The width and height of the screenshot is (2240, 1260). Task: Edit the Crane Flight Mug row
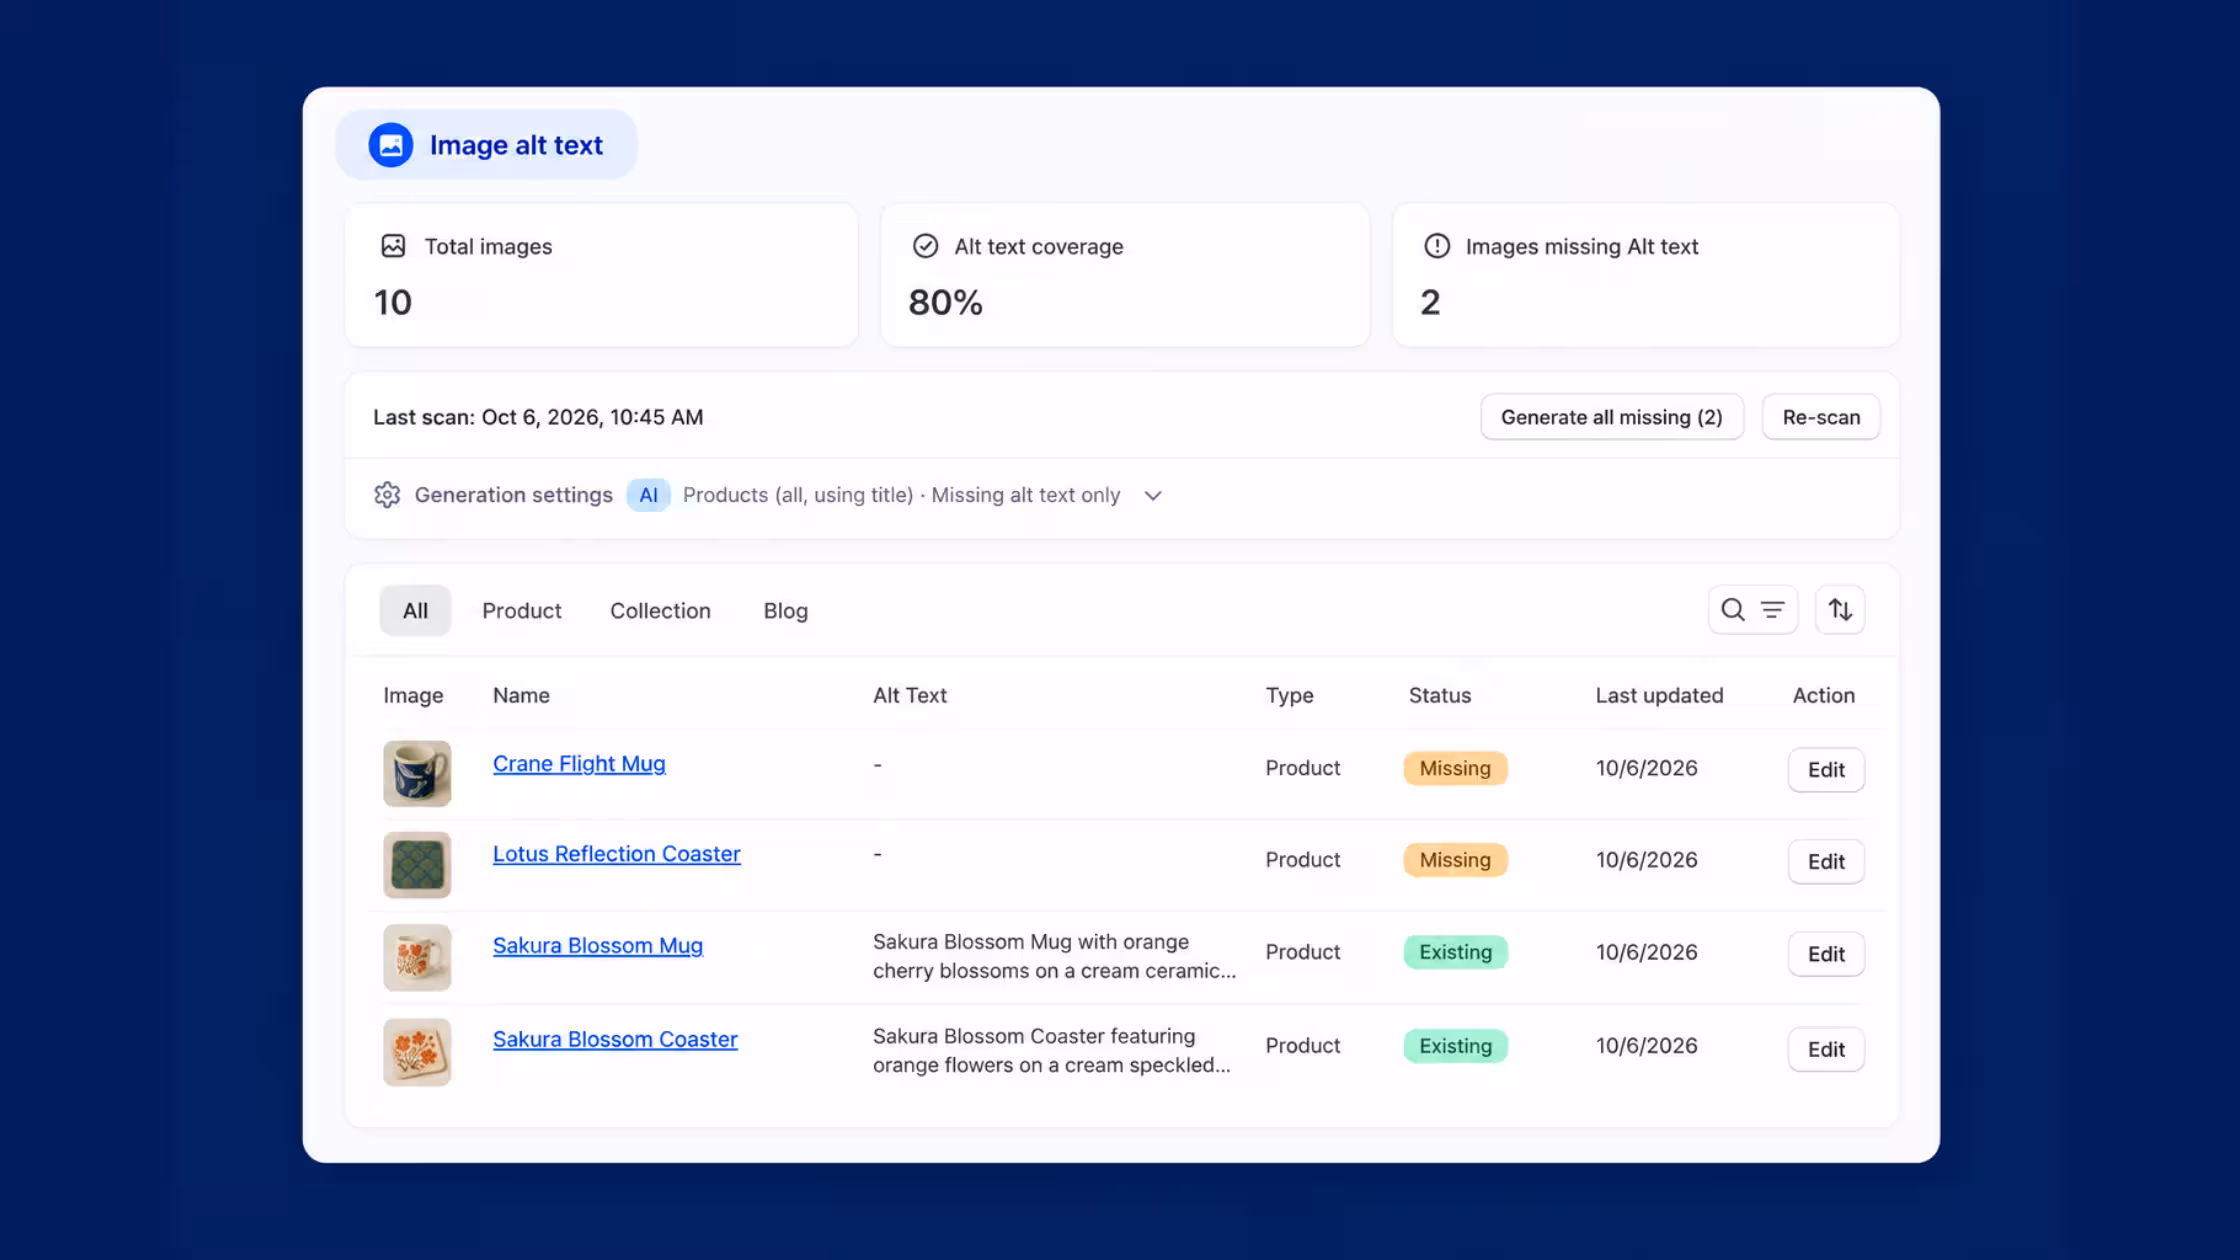[x=1825, y=770]
